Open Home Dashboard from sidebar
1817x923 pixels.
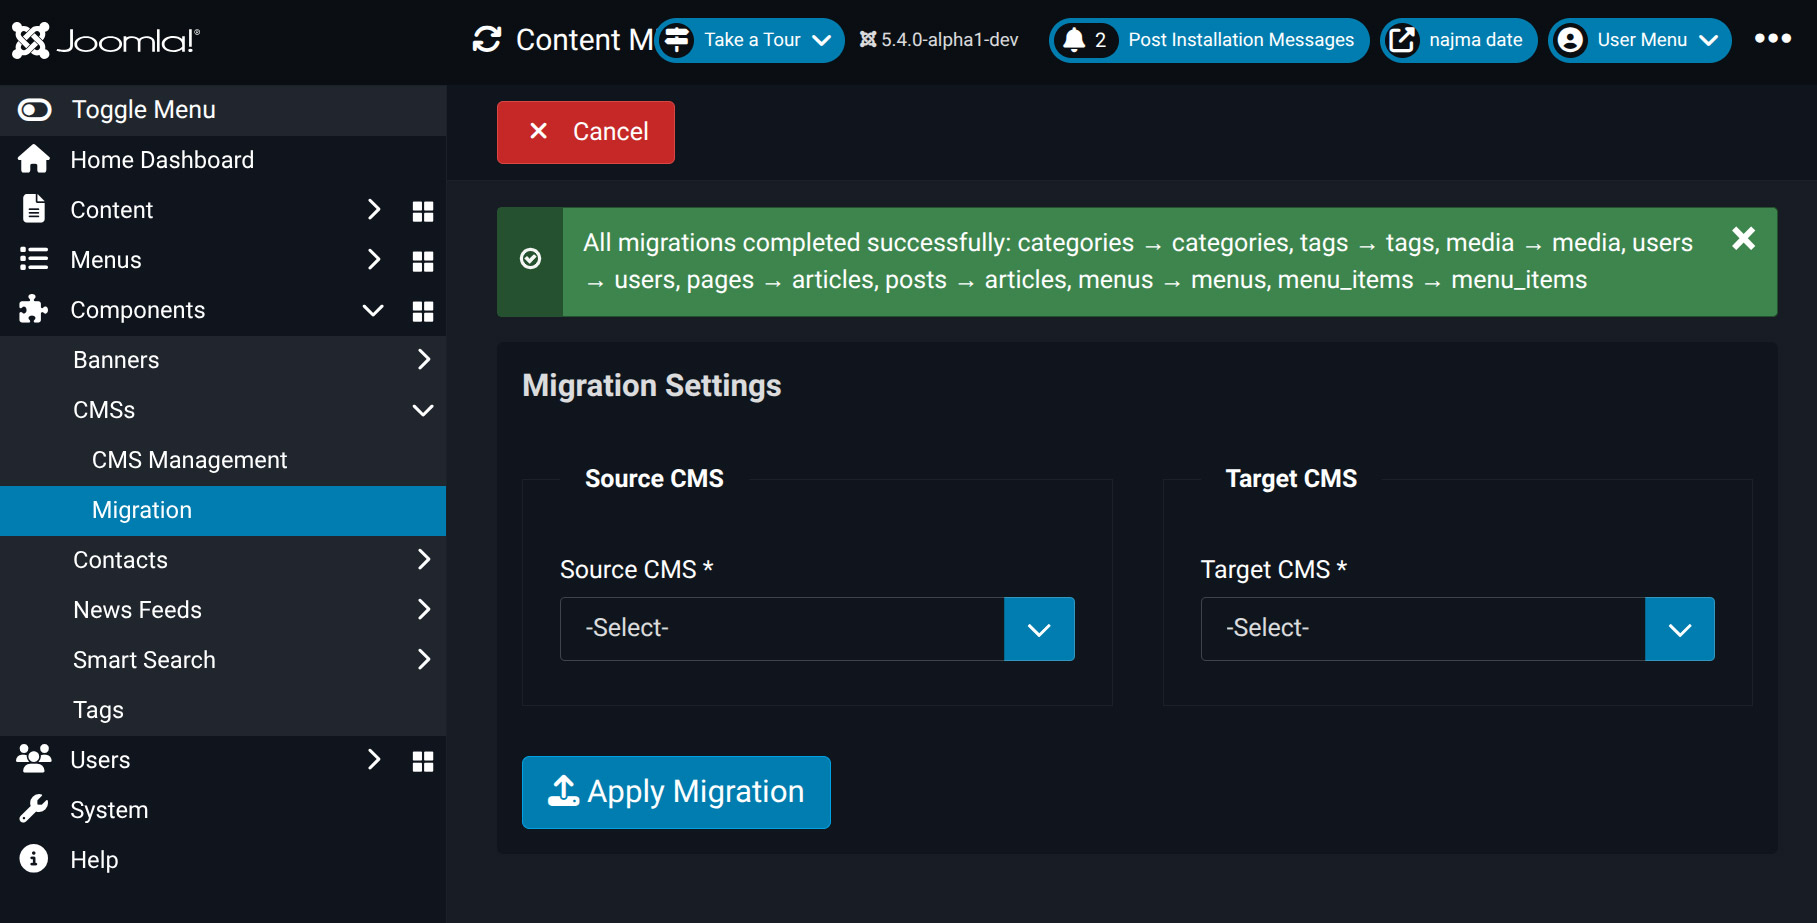[162, 160]
